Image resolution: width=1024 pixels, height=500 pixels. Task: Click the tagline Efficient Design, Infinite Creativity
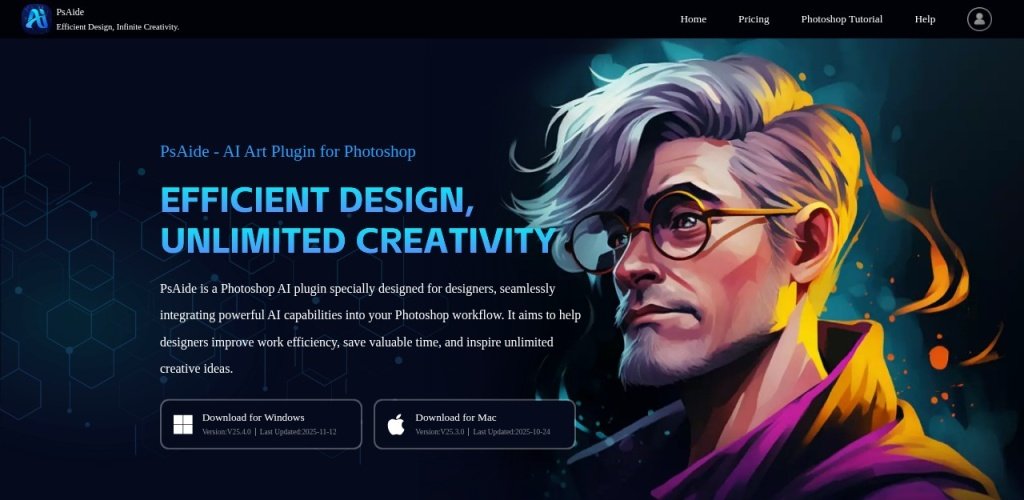[x=118, y=27]
